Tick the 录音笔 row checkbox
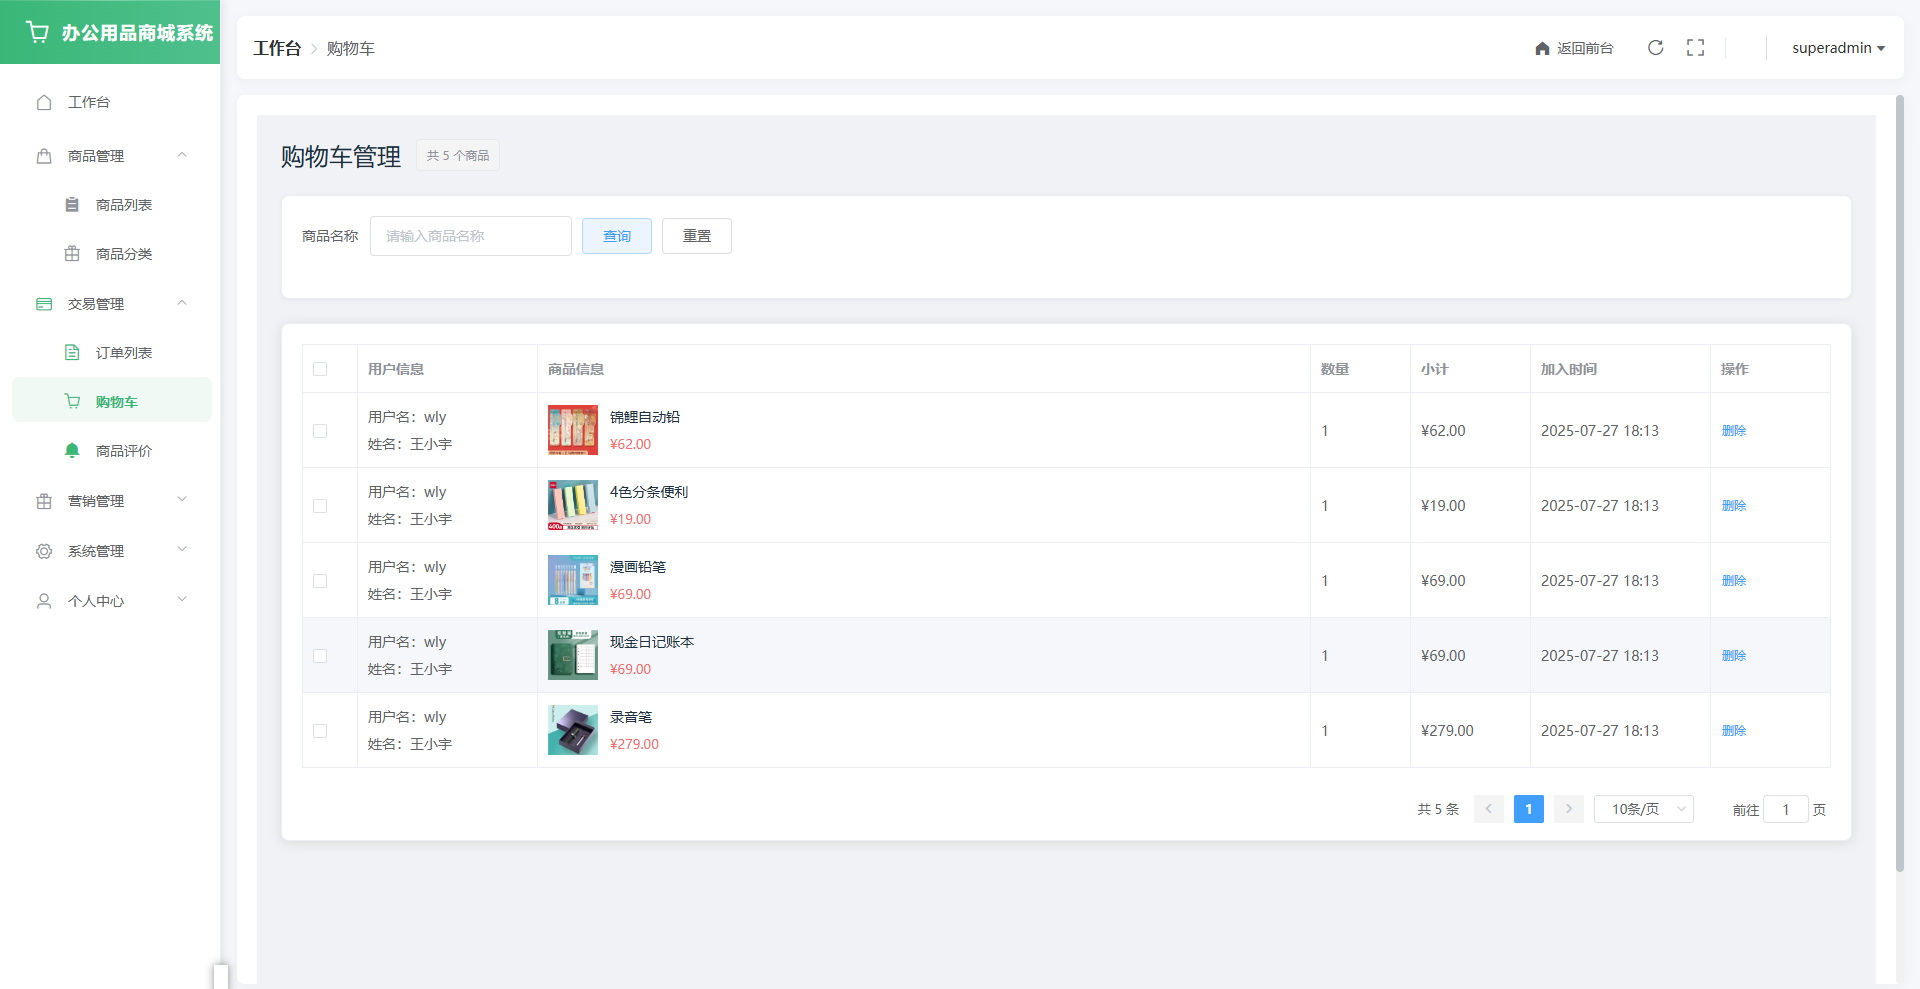Viewport: 1920px width, 989px height. tap(320, 731)
